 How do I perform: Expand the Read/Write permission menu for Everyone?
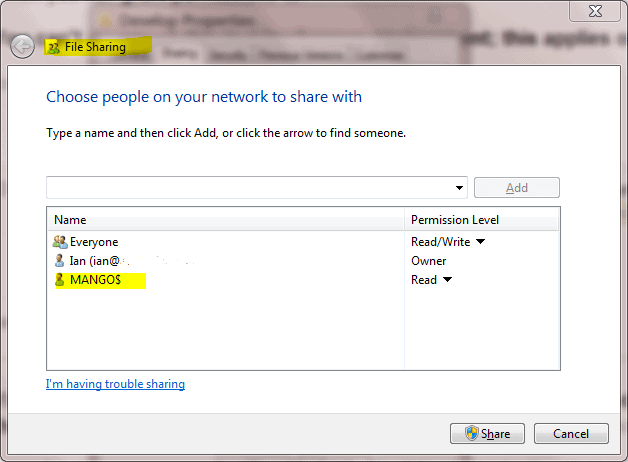[x=480, y=242]
